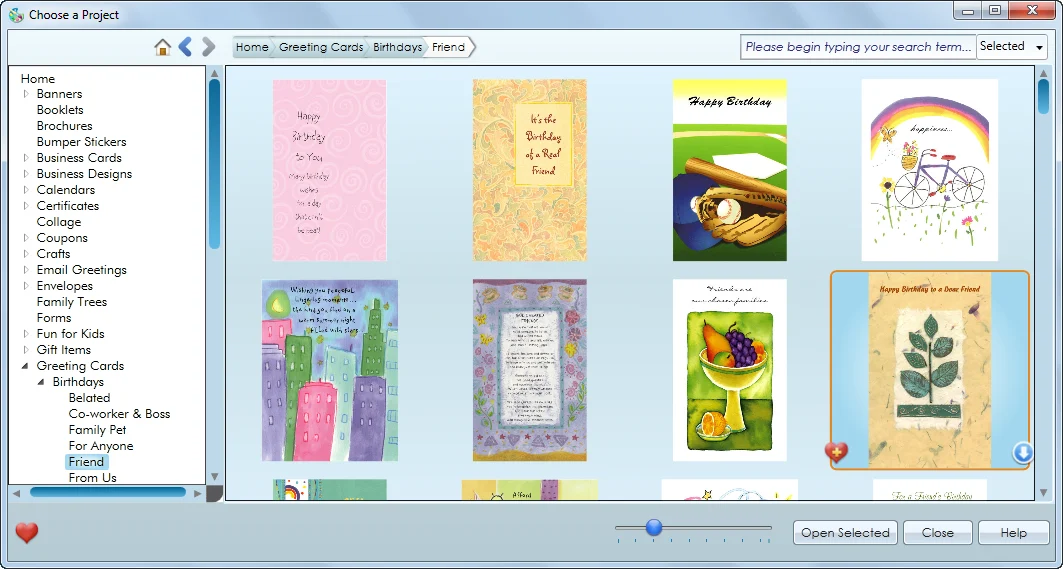Select Bumper Stickers category
1063x569 pixels.
81,142
